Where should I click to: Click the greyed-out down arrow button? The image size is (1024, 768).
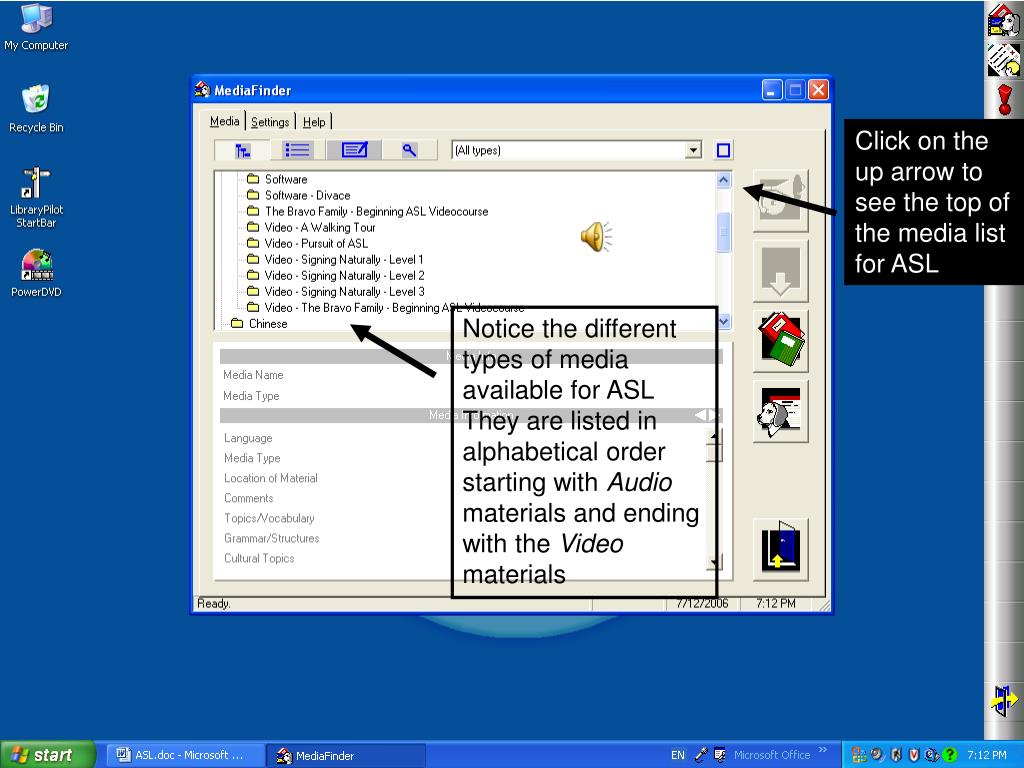[780, 271]
